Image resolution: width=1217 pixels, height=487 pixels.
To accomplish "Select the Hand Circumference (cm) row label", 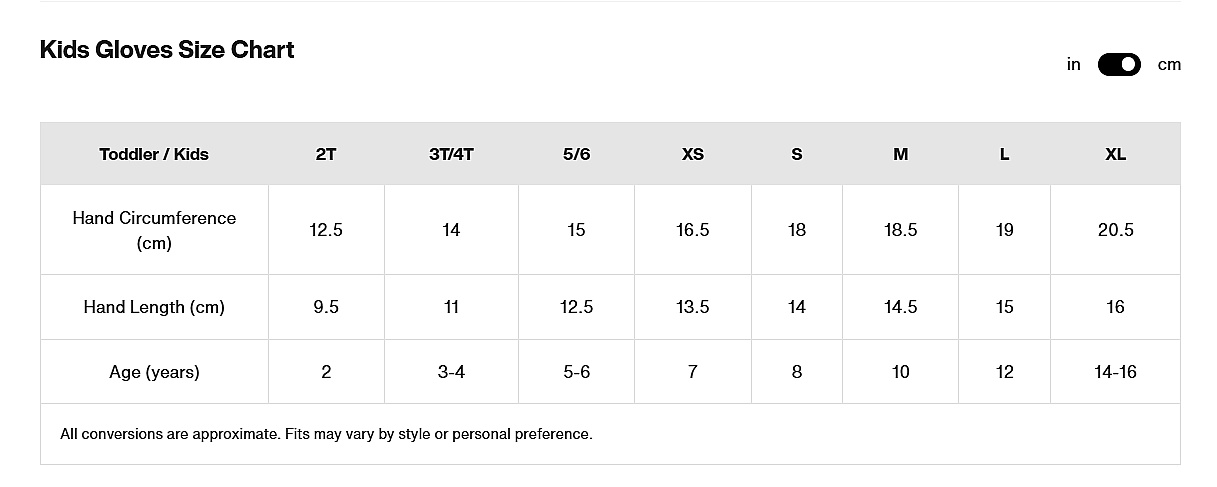I will pyautogui.click(x=154, y=230).
